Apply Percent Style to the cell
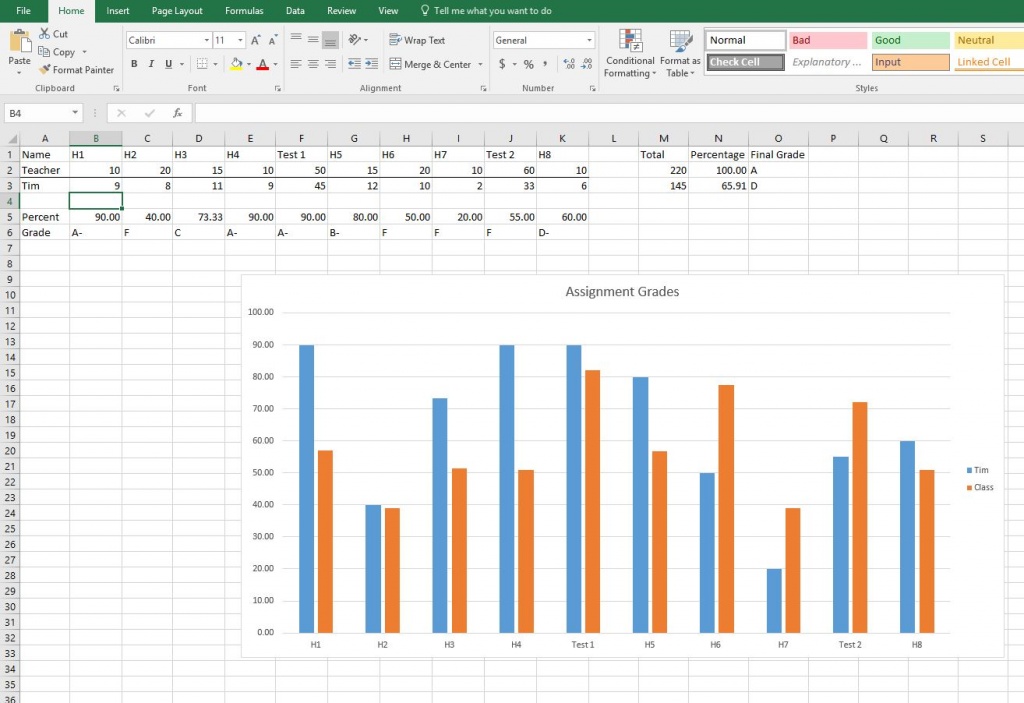Viewport: 1024px width, 703px height. tap(528, 64)
